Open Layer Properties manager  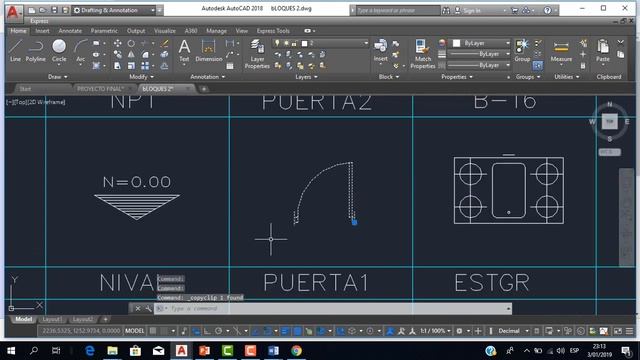257,54
